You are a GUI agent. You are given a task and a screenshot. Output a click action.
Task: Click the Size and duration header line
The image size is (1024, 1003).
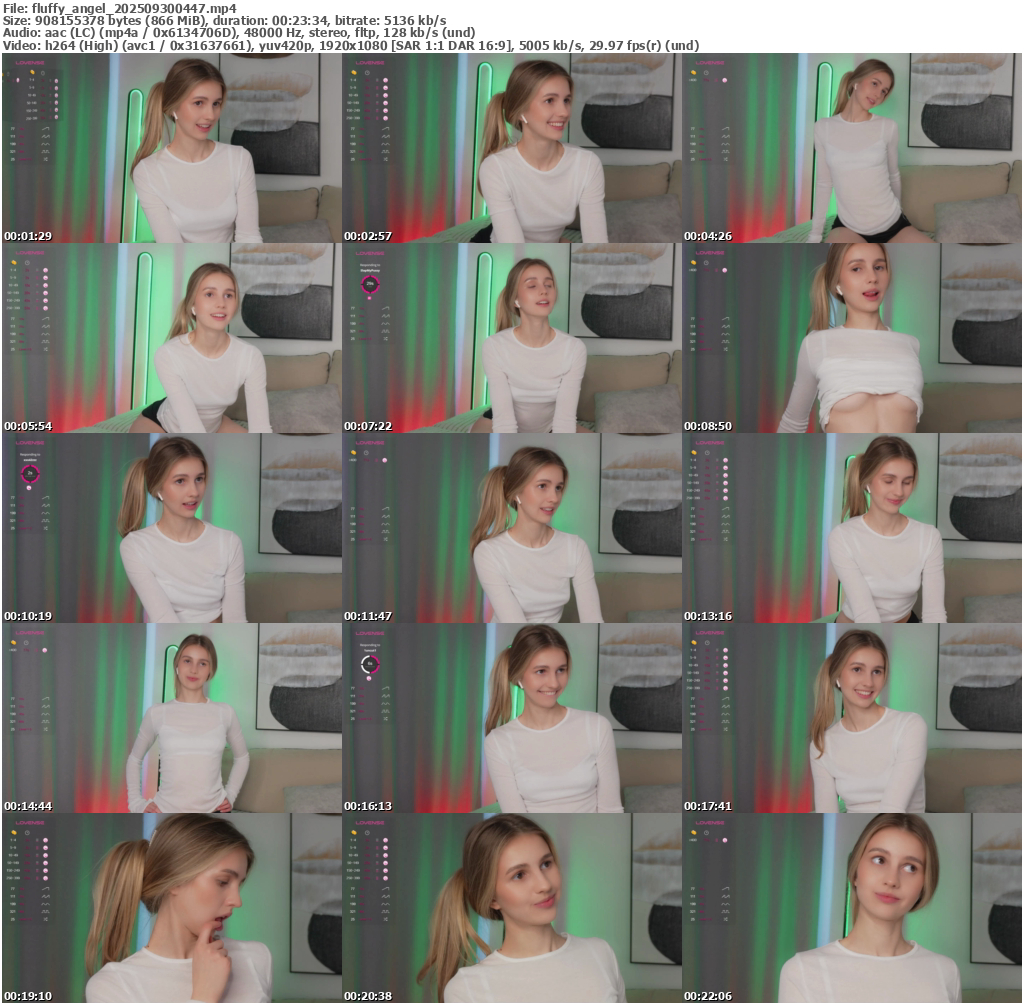(x=225, y=20)
